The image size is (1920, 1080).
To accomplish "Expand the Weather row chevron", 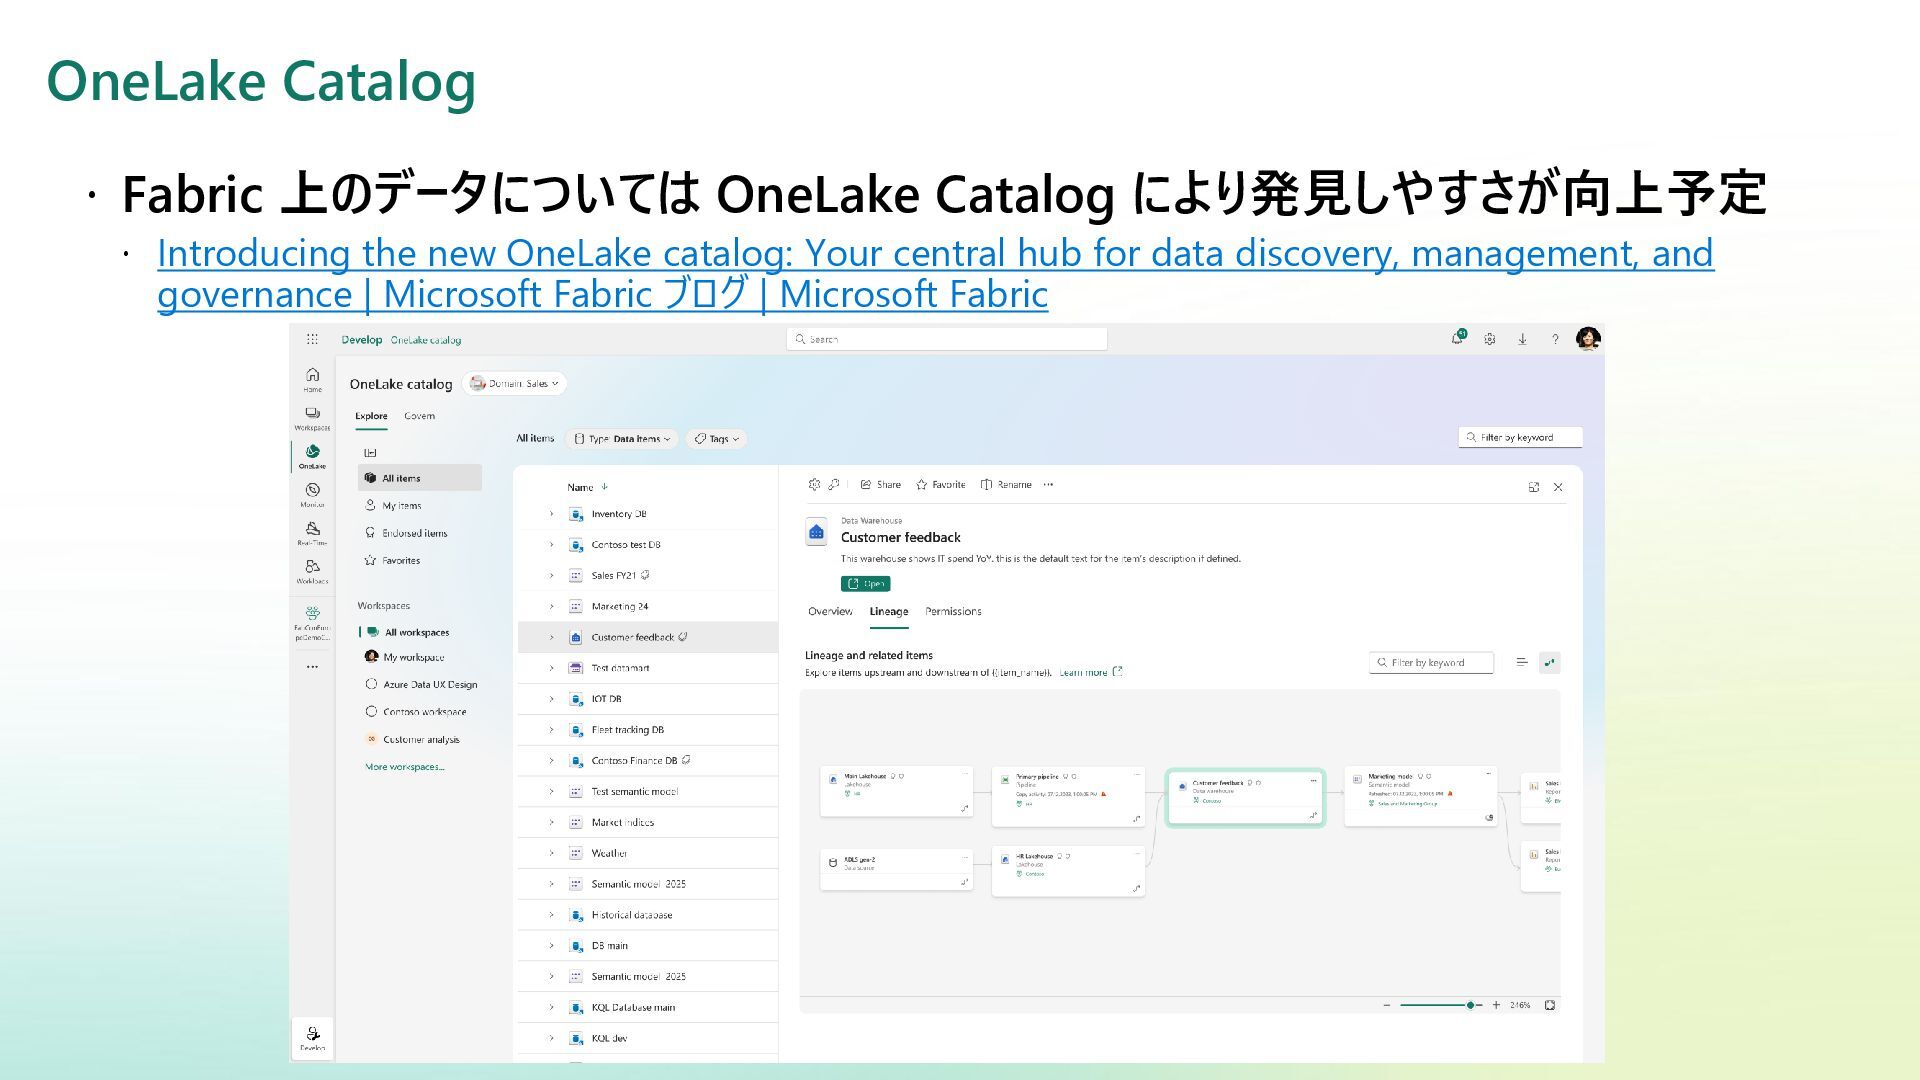I will [551, 853].
